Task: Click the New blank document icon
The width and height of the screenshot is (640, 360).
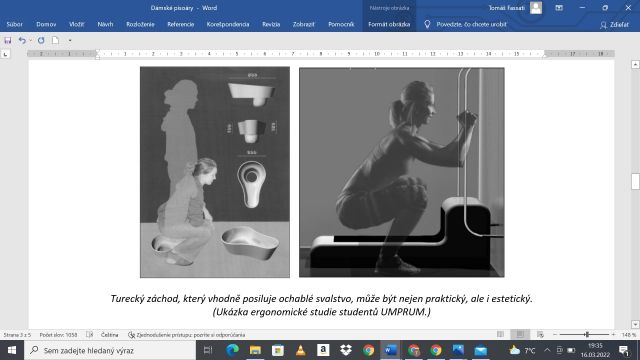Action: 55,40
